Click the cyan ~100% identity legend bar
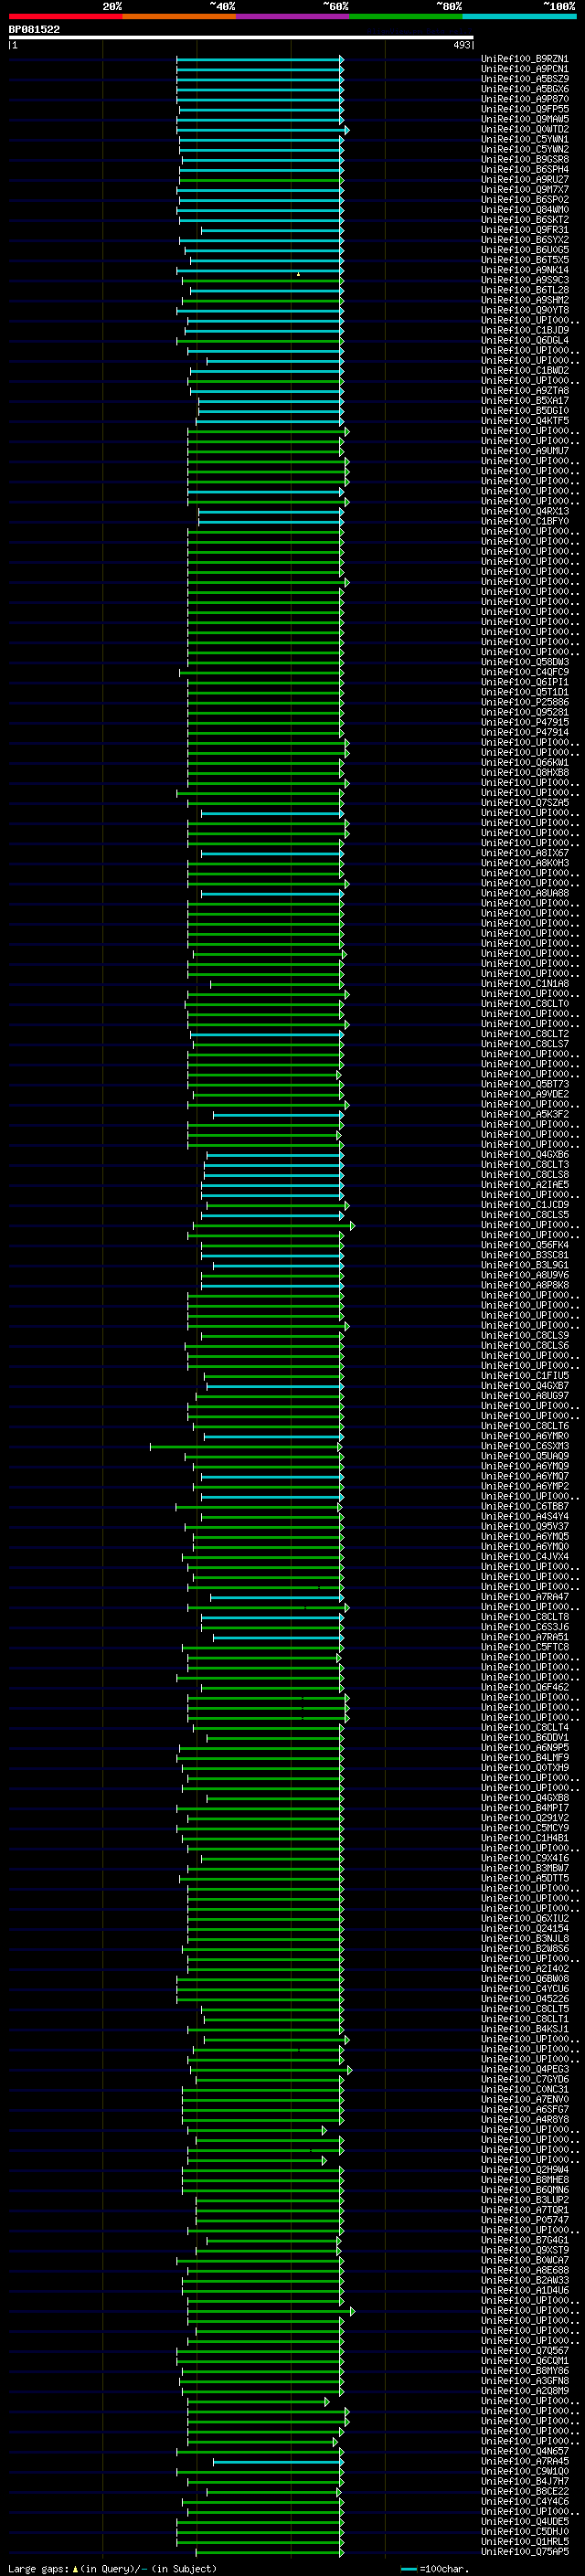Viewport: 585px width, 2576px height. [x=520, y=16]
